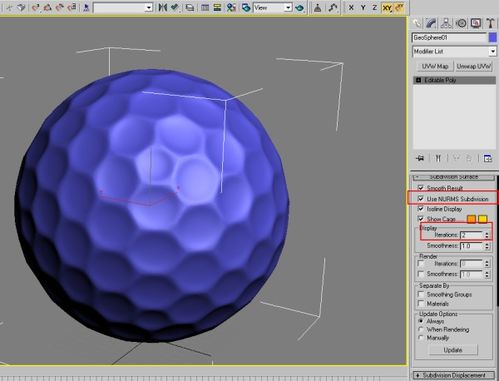Expand the Subdivision Displacement rollout
The image size is (499, 381).
[454, 375]
